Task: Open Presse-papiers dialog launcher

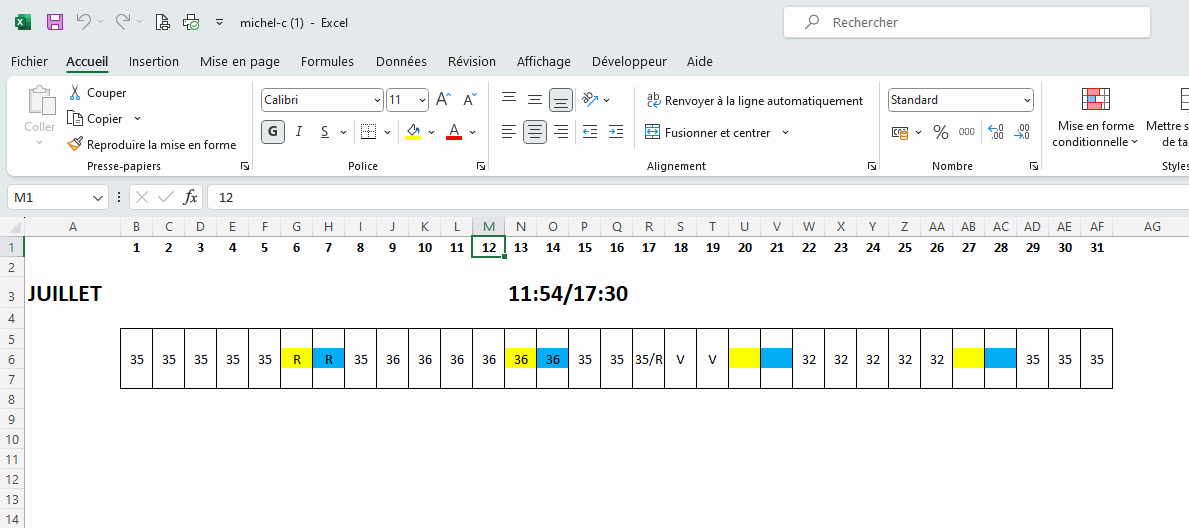Action: click(245, 165)
